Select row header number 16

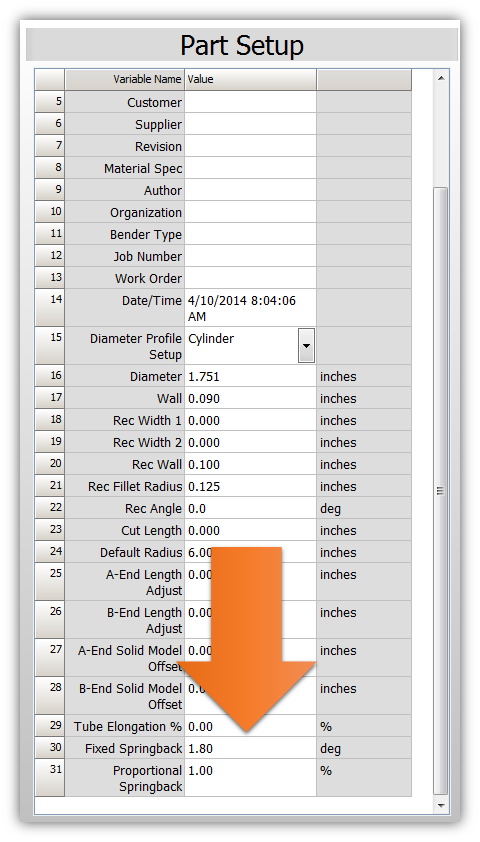click(50, 376)
